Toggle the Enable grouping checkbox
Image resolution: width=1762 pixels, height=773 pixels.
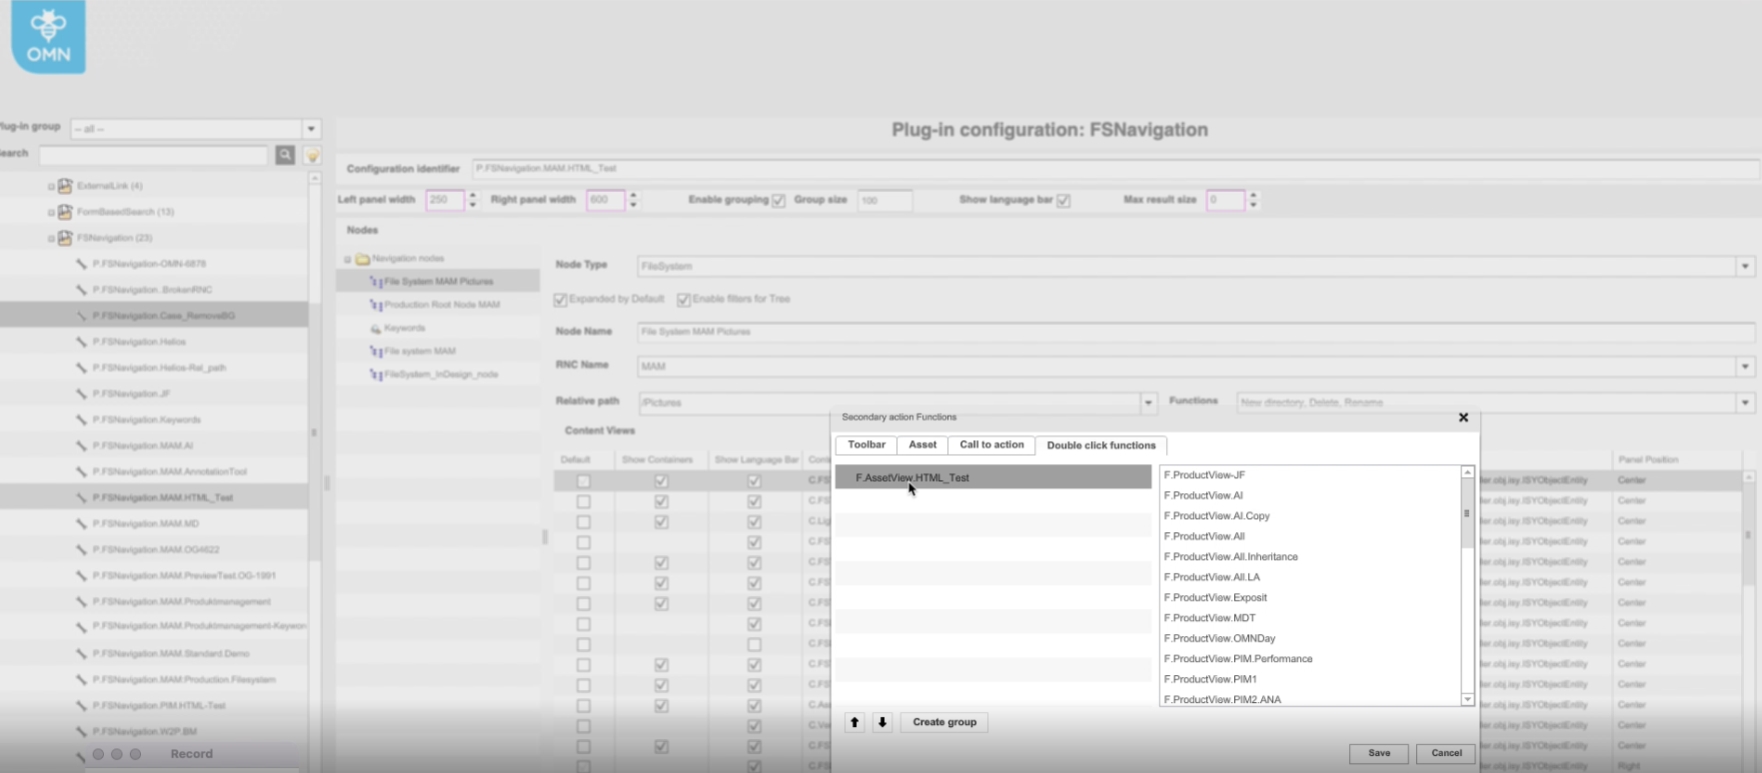(779, 200)
